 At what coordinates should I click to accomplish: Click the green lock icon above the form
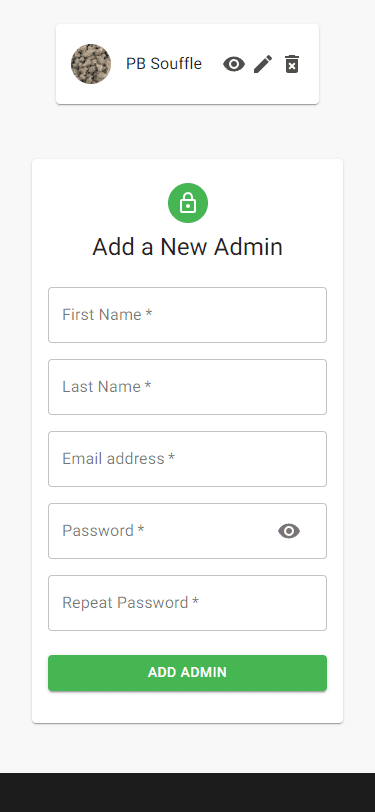click(188, 203)
